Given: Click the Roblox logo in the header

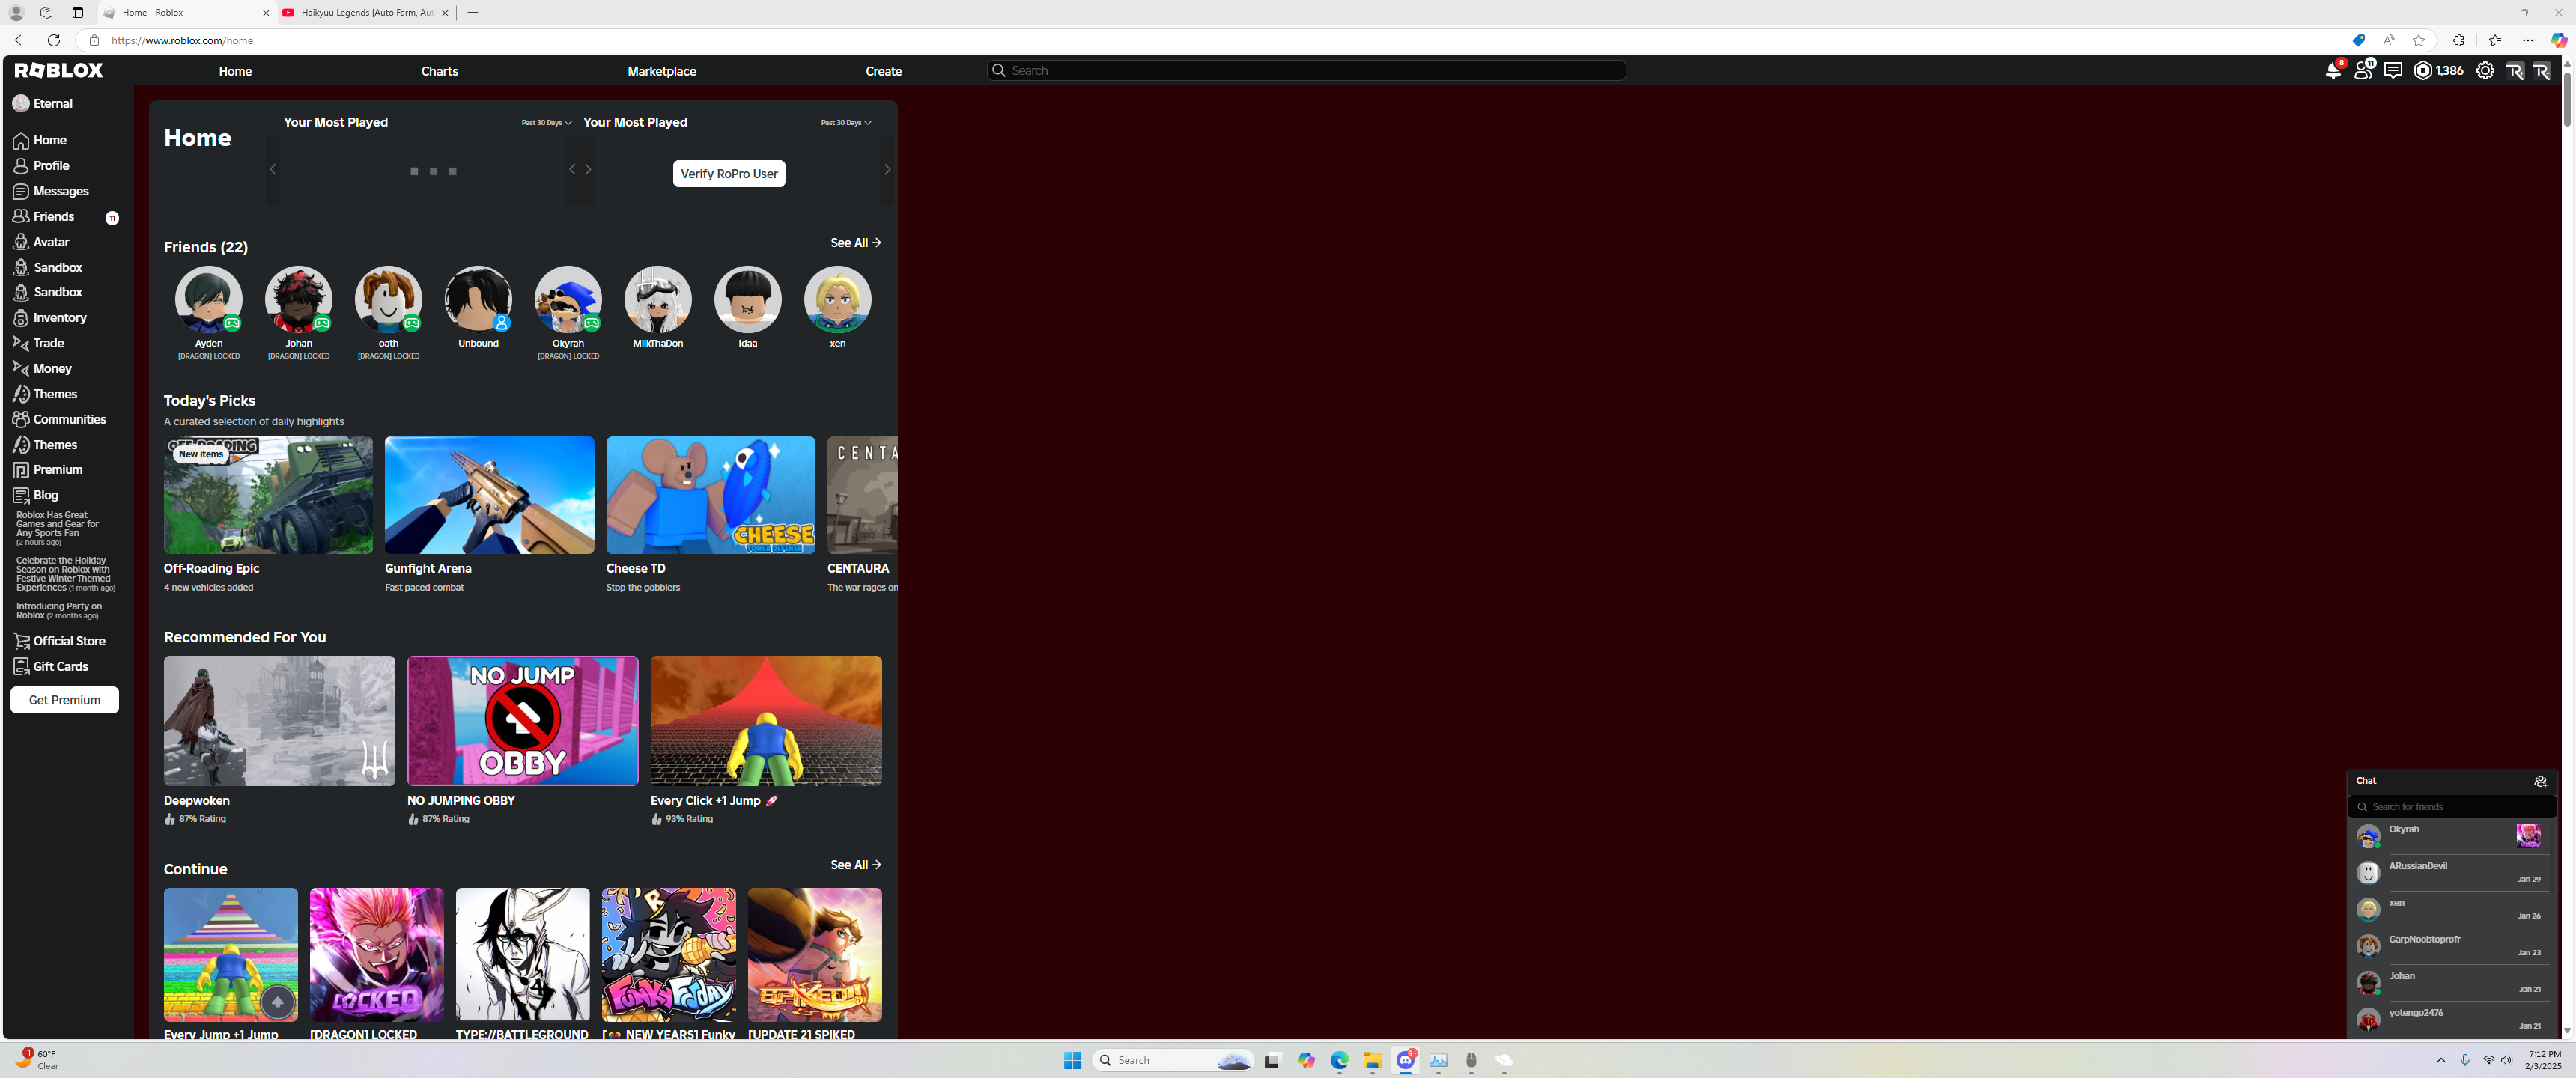Looking at the screenshot, I should pos(59,70).
